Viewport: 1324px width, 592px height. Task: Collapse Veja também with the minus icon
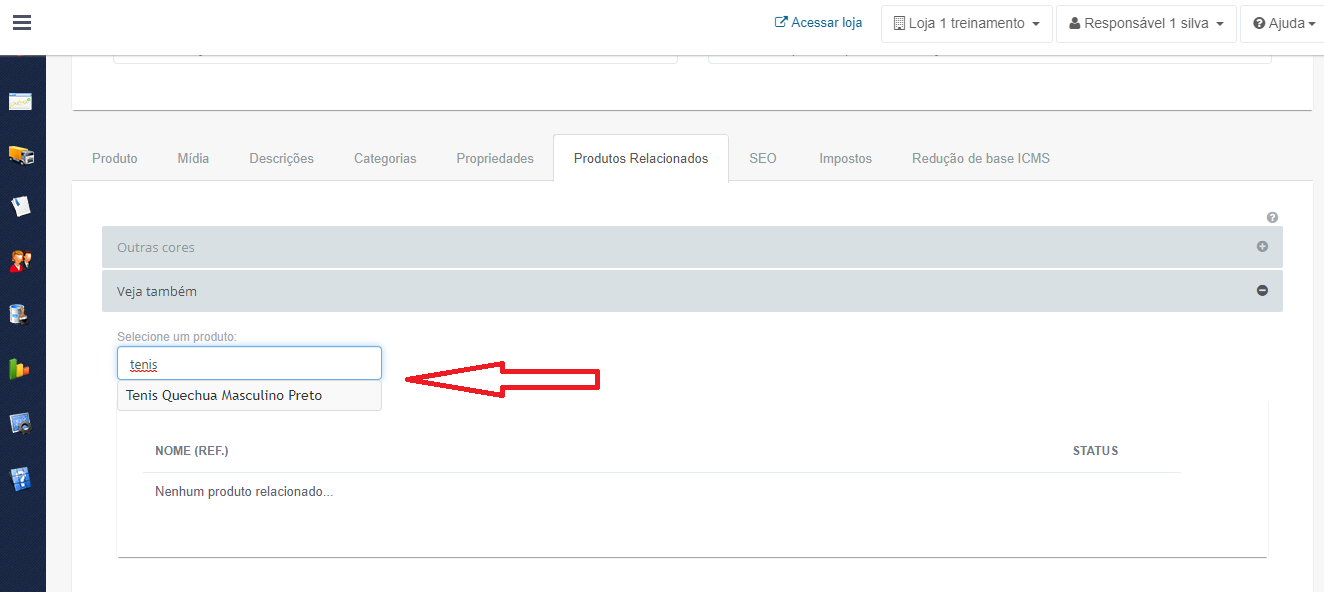pyautogui.click(x=1262, y=291)
